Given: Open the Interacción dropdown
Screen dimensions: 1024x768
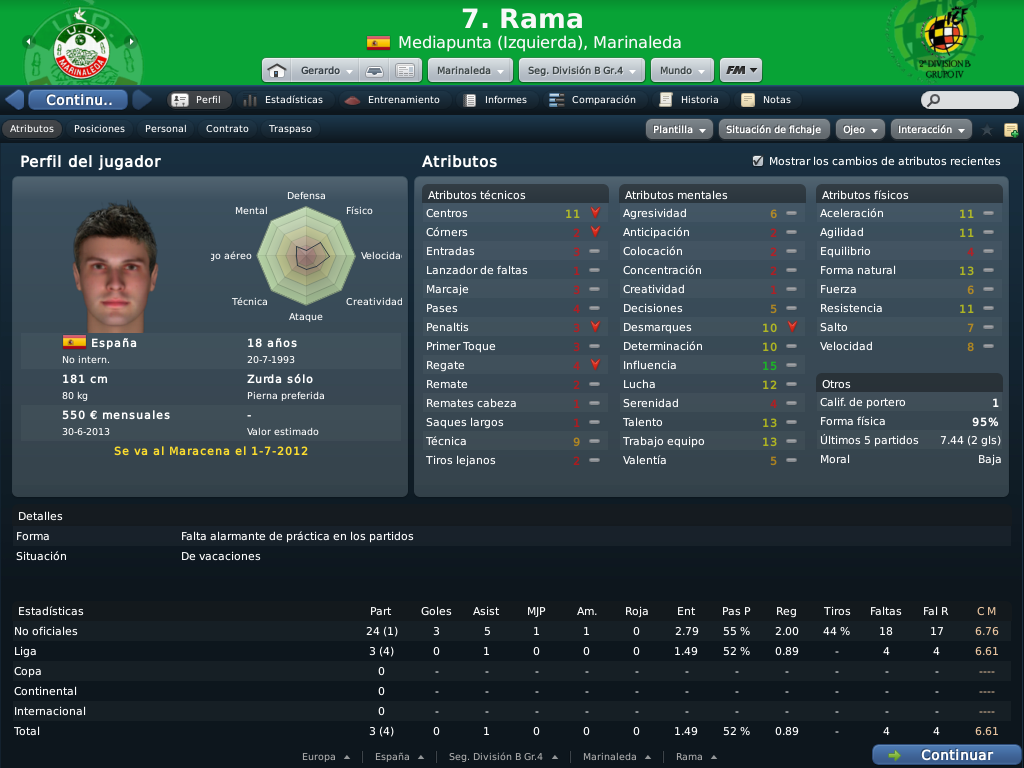Looking at the screenshot, I should pyautogui.click(x=931, y=129).
